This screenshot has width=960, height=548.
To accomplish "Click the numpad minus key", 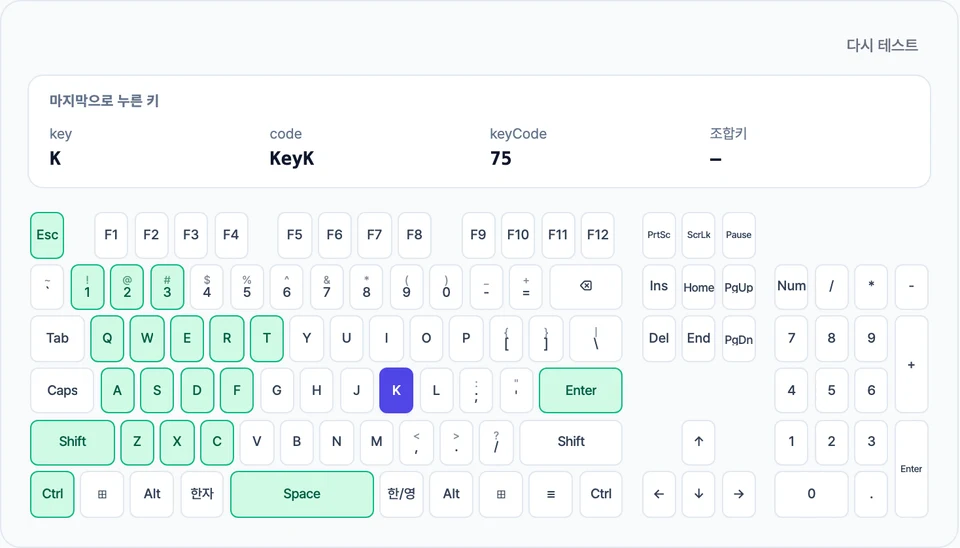I will click(912, 287).
